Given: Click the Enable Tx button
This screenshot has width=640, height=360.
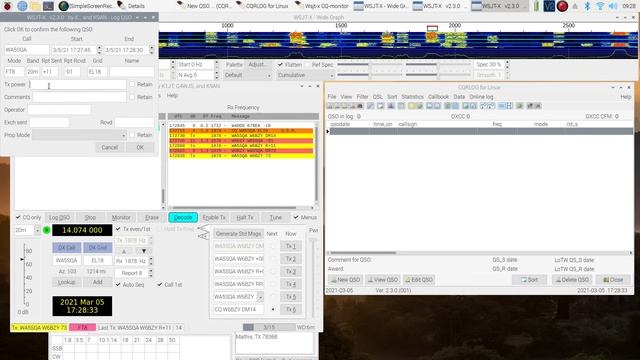Looking at the screenshot, I should (214, 218).
